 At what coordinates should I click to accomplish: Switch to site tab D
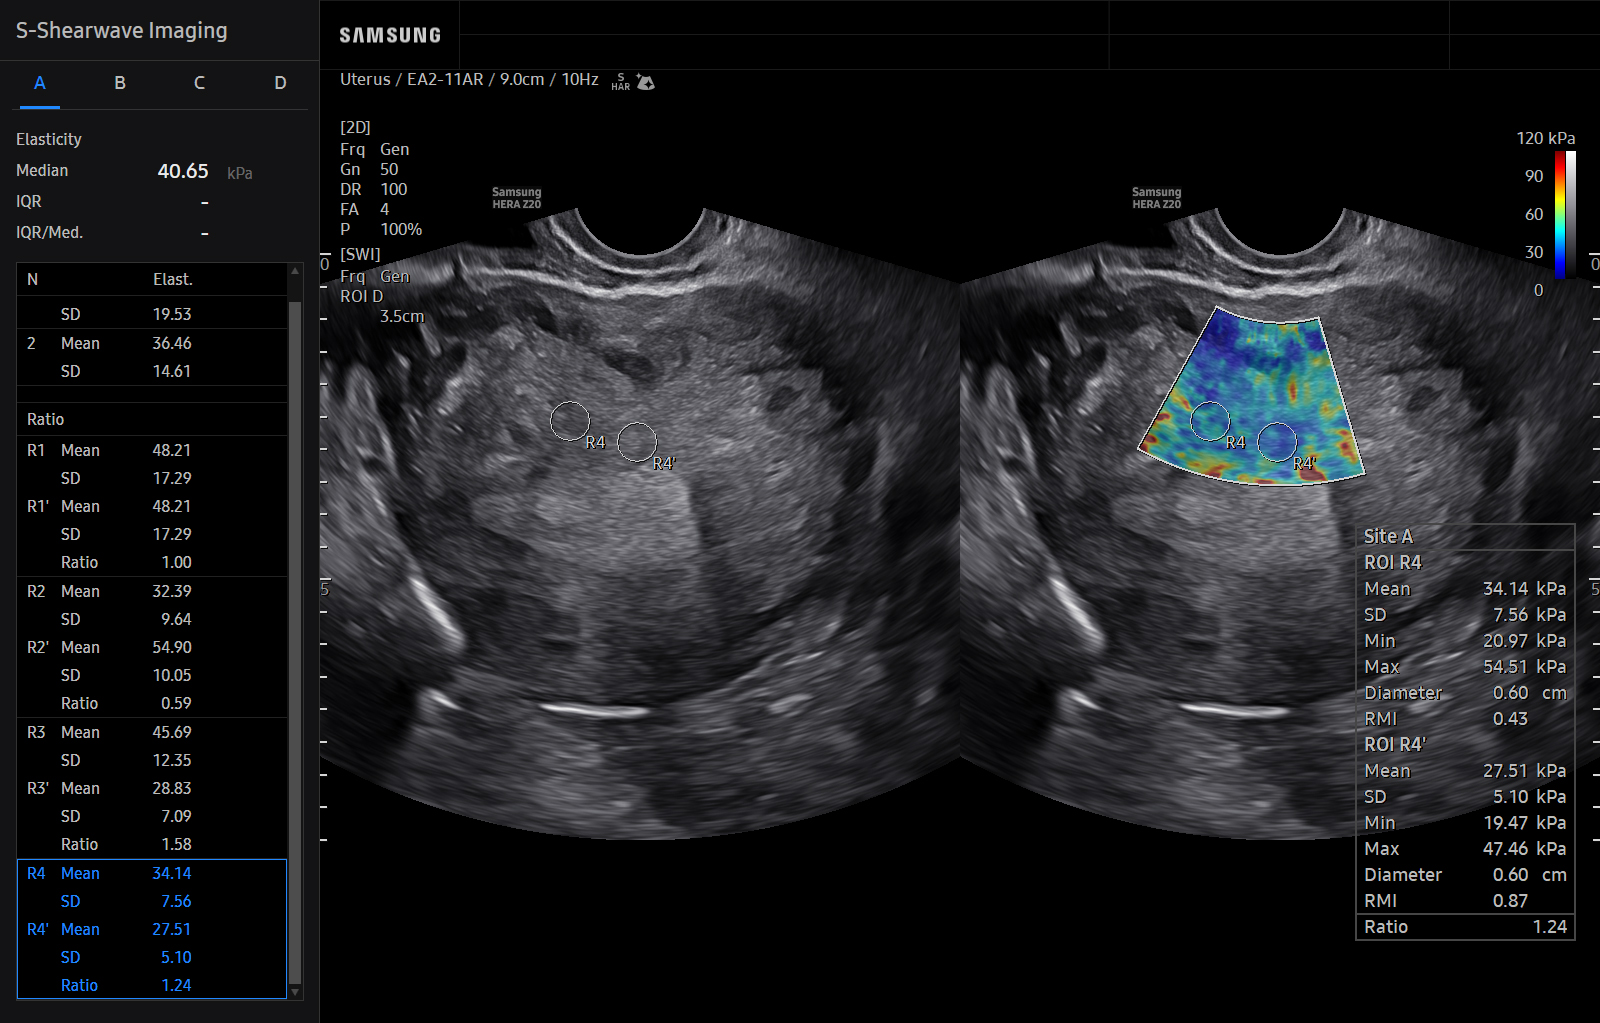click(x=280, y=83)
